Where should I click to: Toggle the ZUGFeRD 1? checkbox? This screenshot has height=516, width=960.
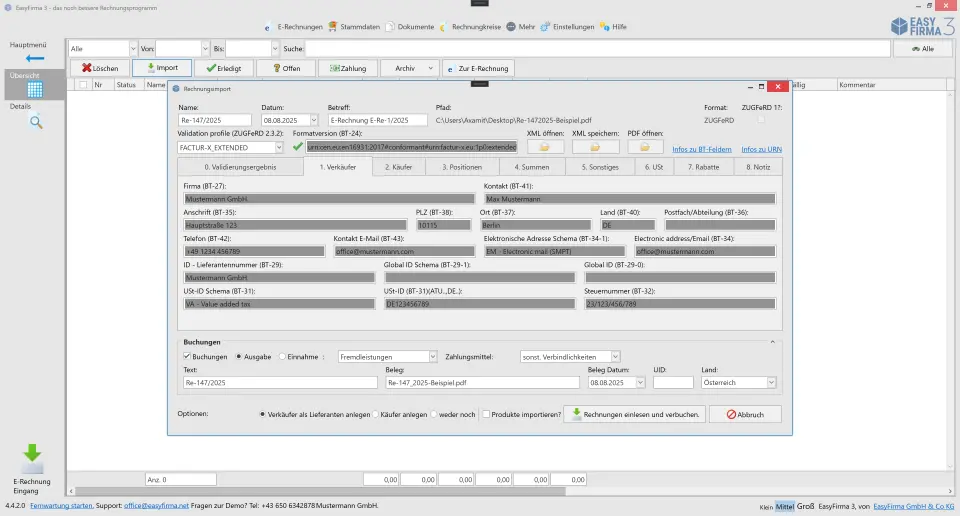[x=761, y=120]
